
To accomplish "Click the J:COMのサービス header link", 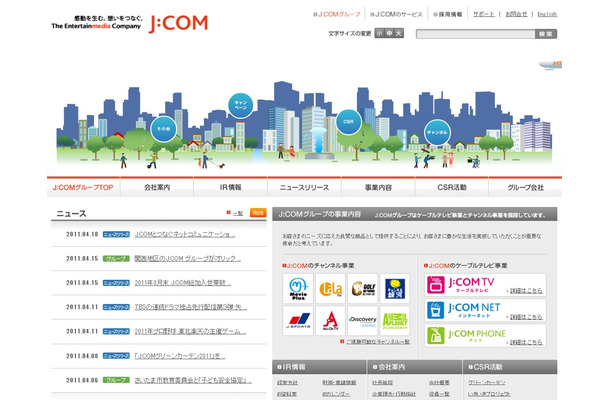I will click(396, 14).
